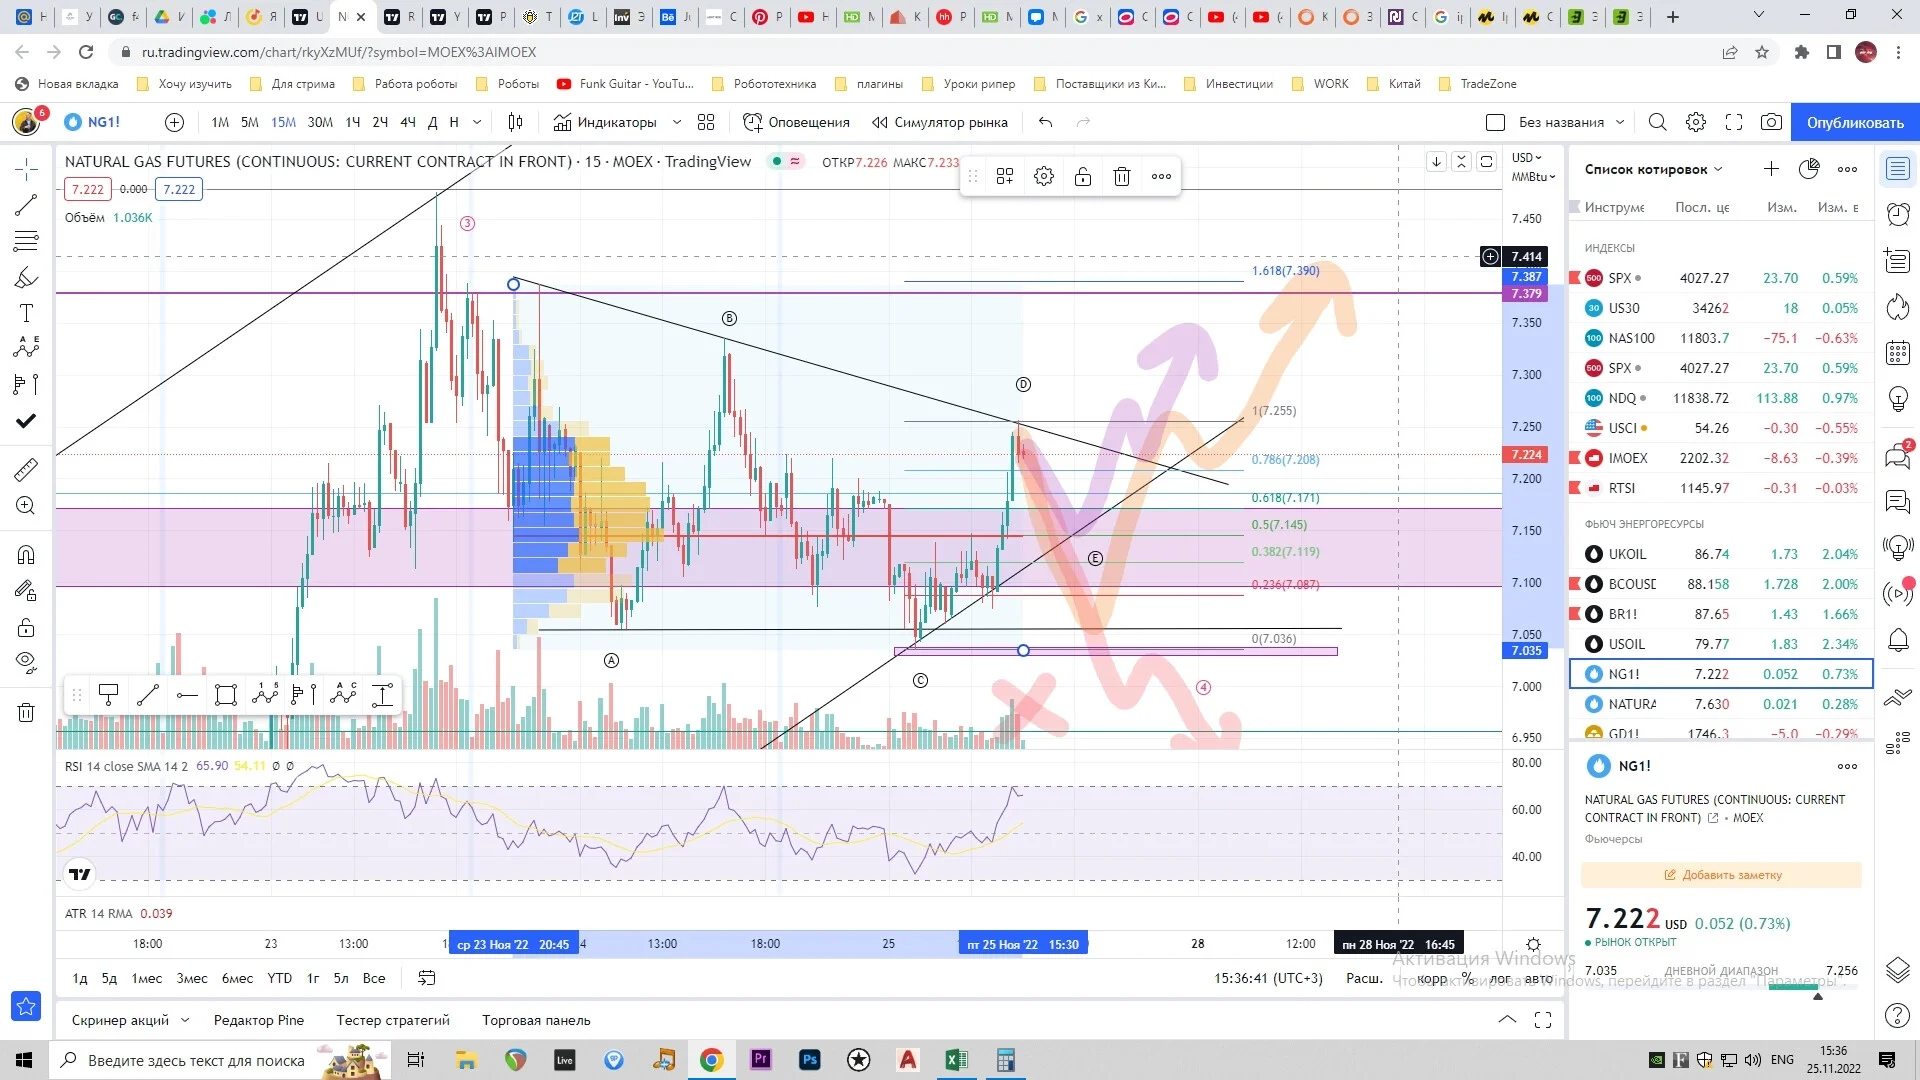Activate the zoom-in tool
The height and width of the screenshot is (1080, 1920).
(x=27, y=505)
